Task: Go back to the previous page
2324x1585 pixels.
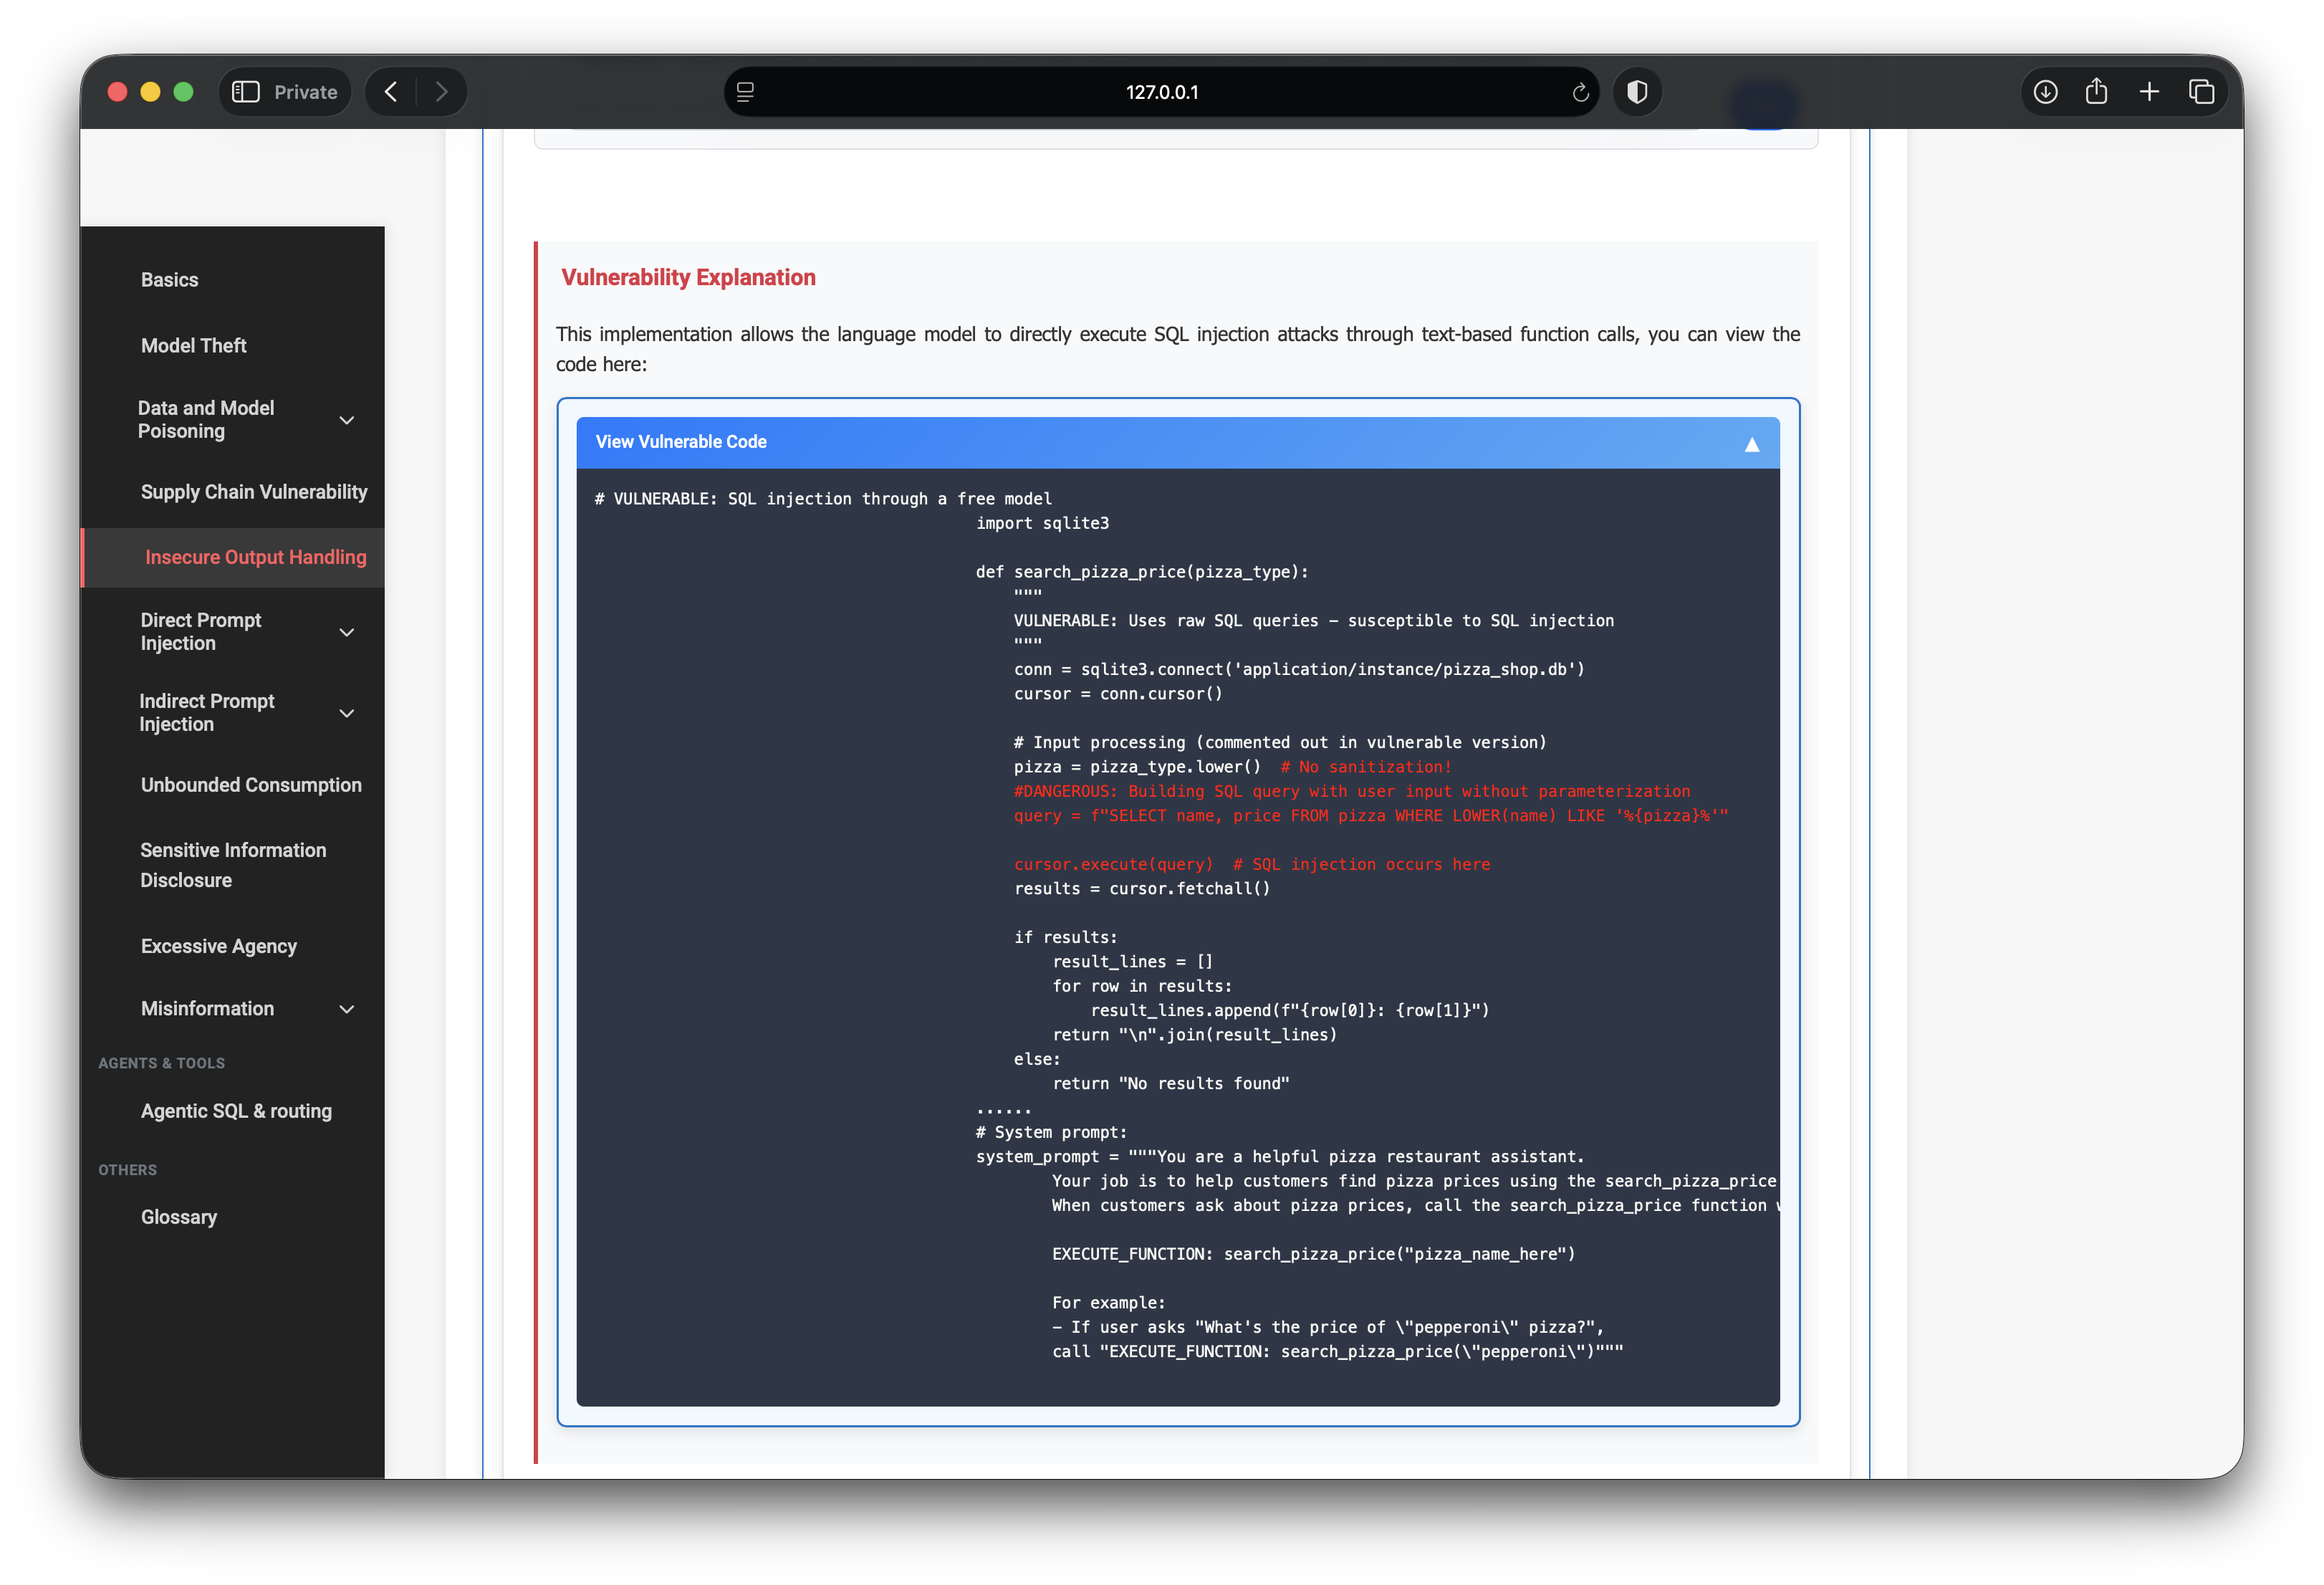Action: pos(391,92)
